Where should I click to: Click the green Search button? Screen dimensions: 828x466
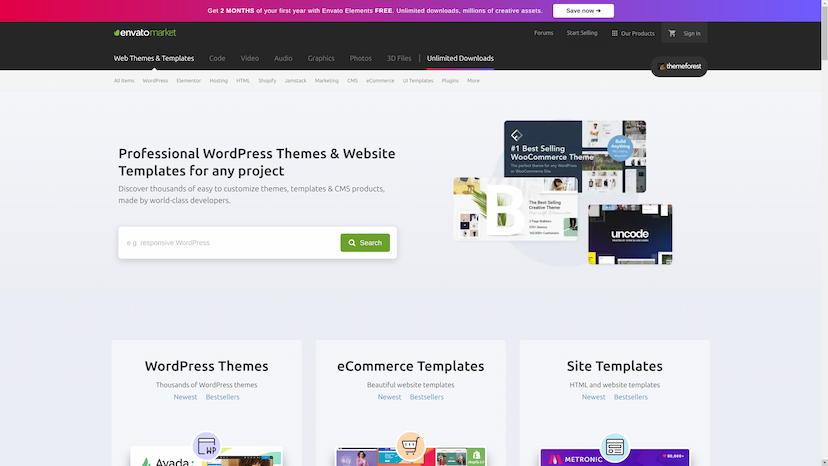click(x=365, y=243)
